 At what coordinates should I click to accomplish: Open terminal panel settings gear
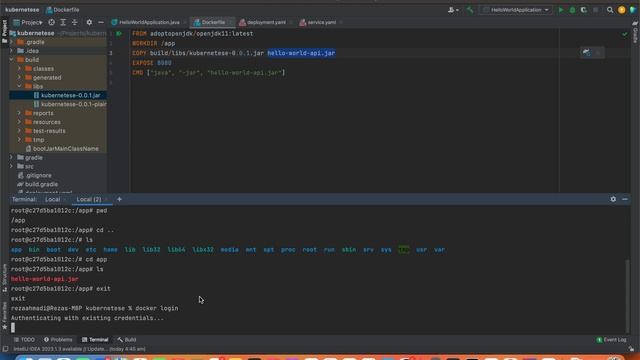pyautogui.click(x=613, y=199)
